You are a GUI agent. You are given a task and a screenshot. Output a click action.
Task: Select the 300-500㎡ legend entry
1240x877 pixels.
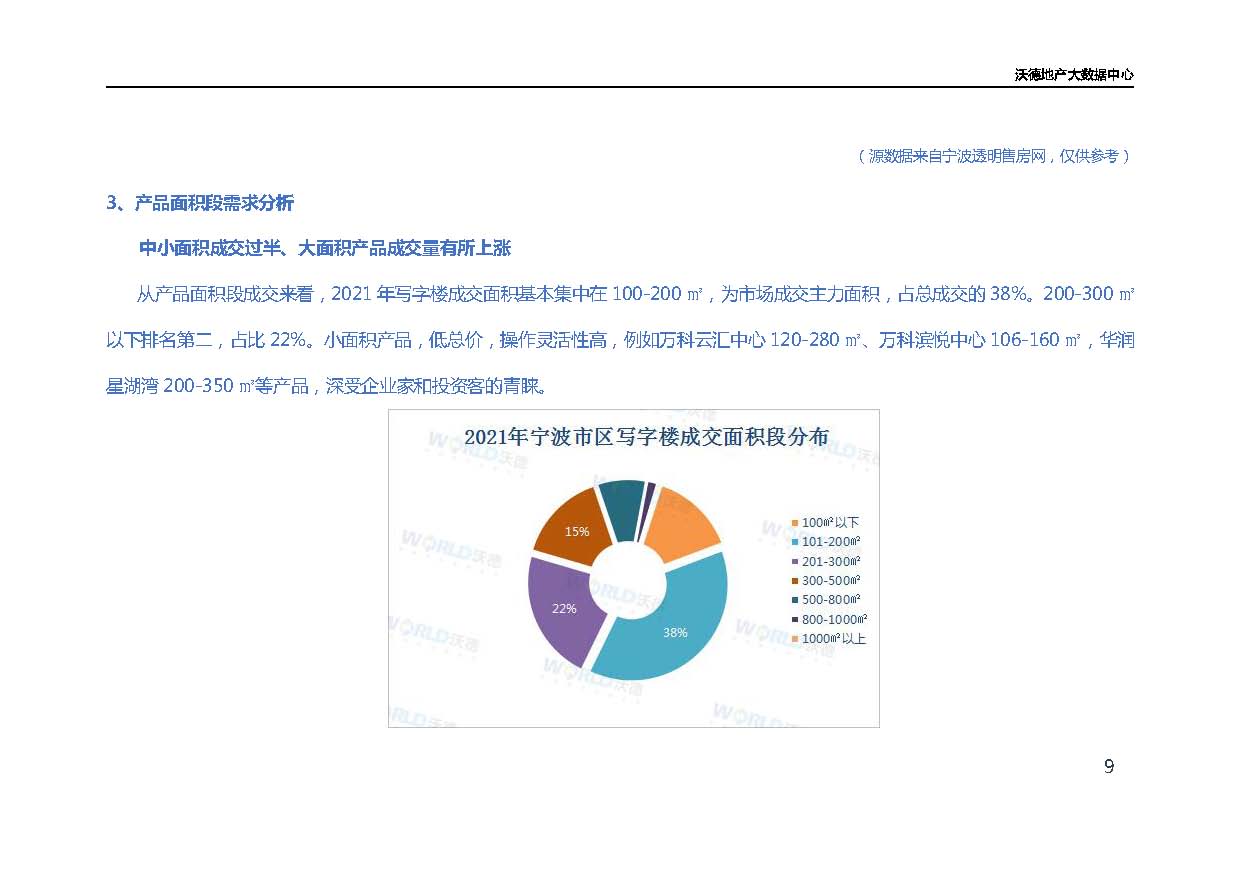831,581
